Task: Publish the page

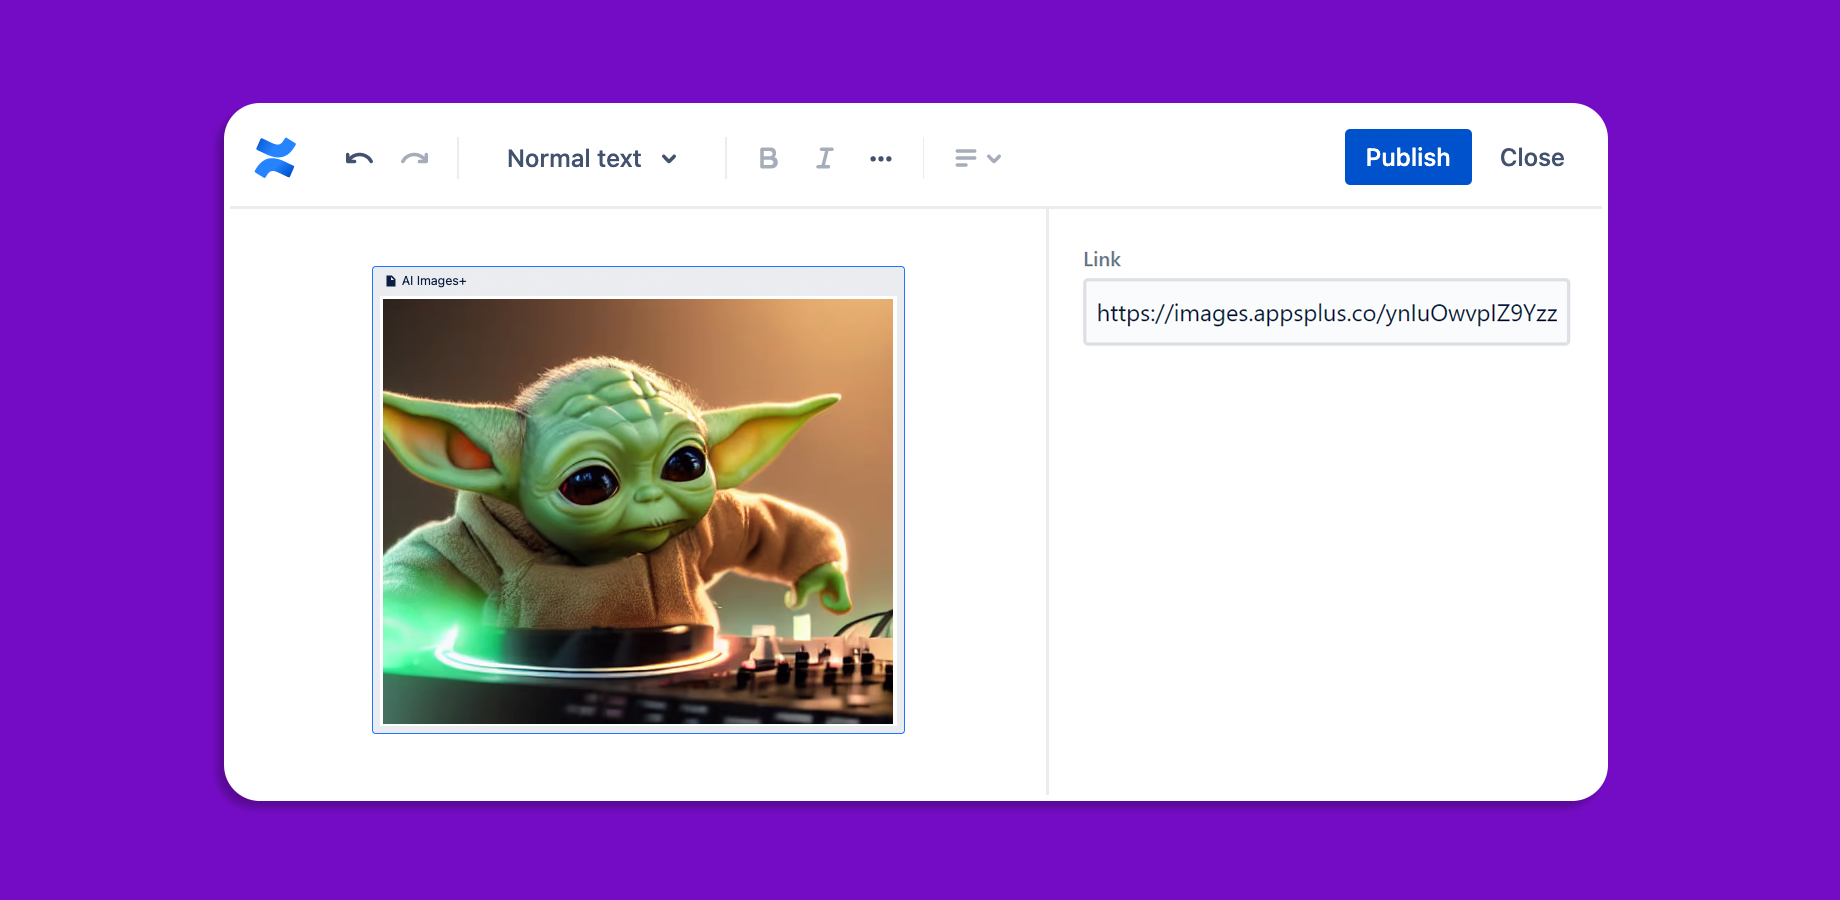Action: 1408,157
